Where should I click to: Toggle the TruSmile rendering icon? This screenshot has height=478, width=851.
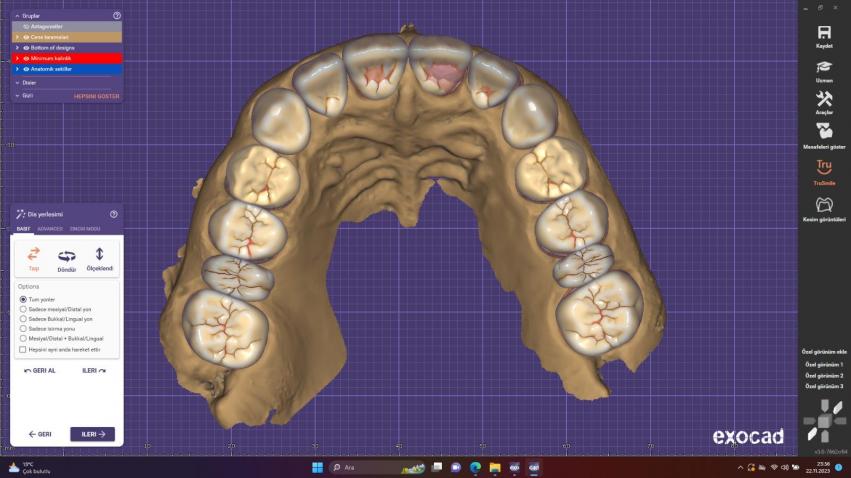pyautogui.click(x=824, y=170)
